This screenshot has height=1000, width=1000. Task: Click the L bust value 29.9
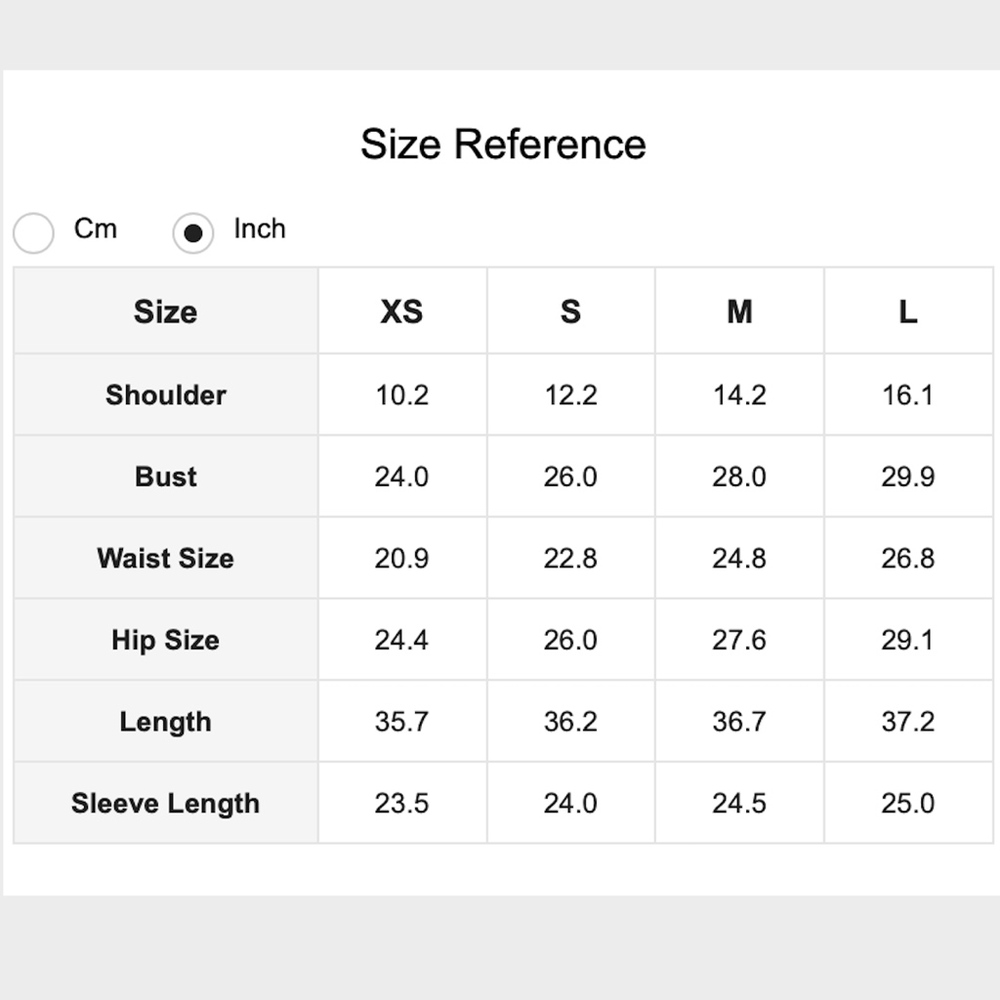tap(908, 477)
